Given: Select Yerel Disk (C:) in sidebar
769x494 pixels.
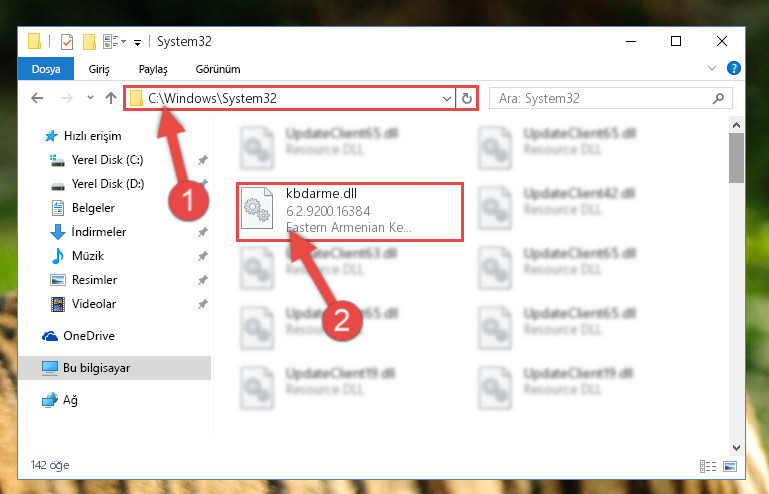Looking at the screenshot, I should click(107, 160).
